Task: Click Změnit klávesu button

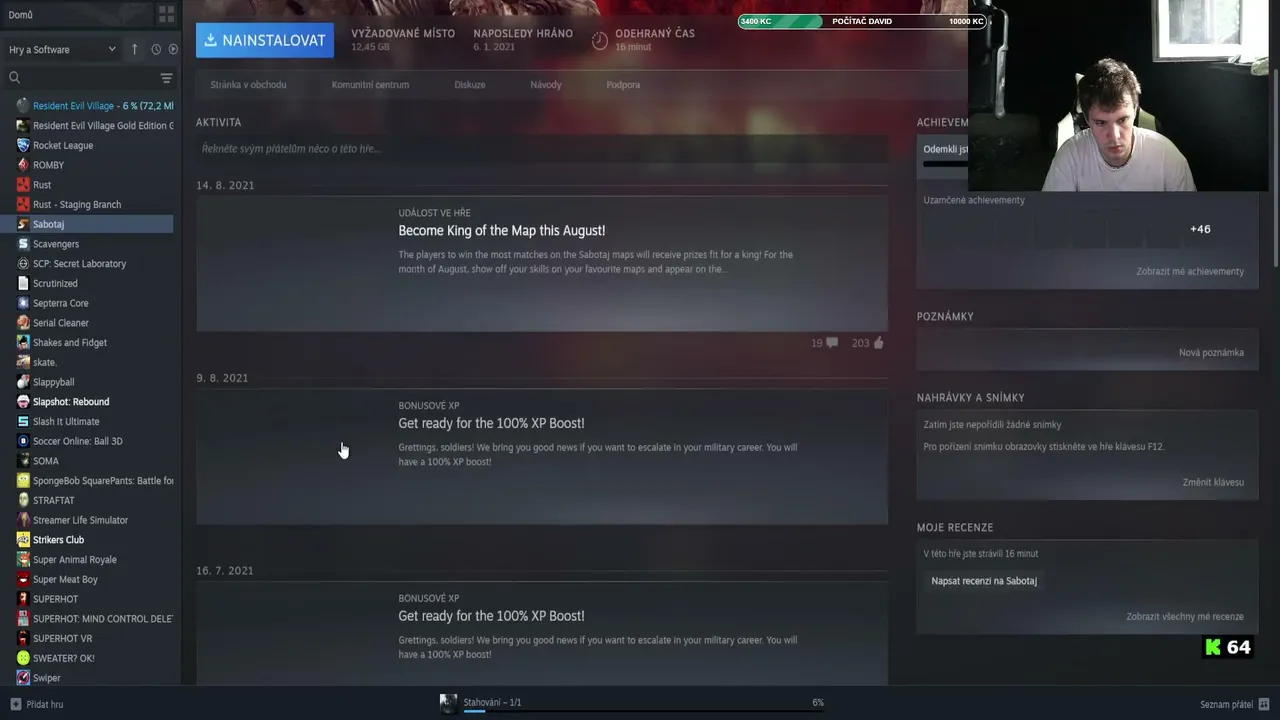Action: (1213, 483)
